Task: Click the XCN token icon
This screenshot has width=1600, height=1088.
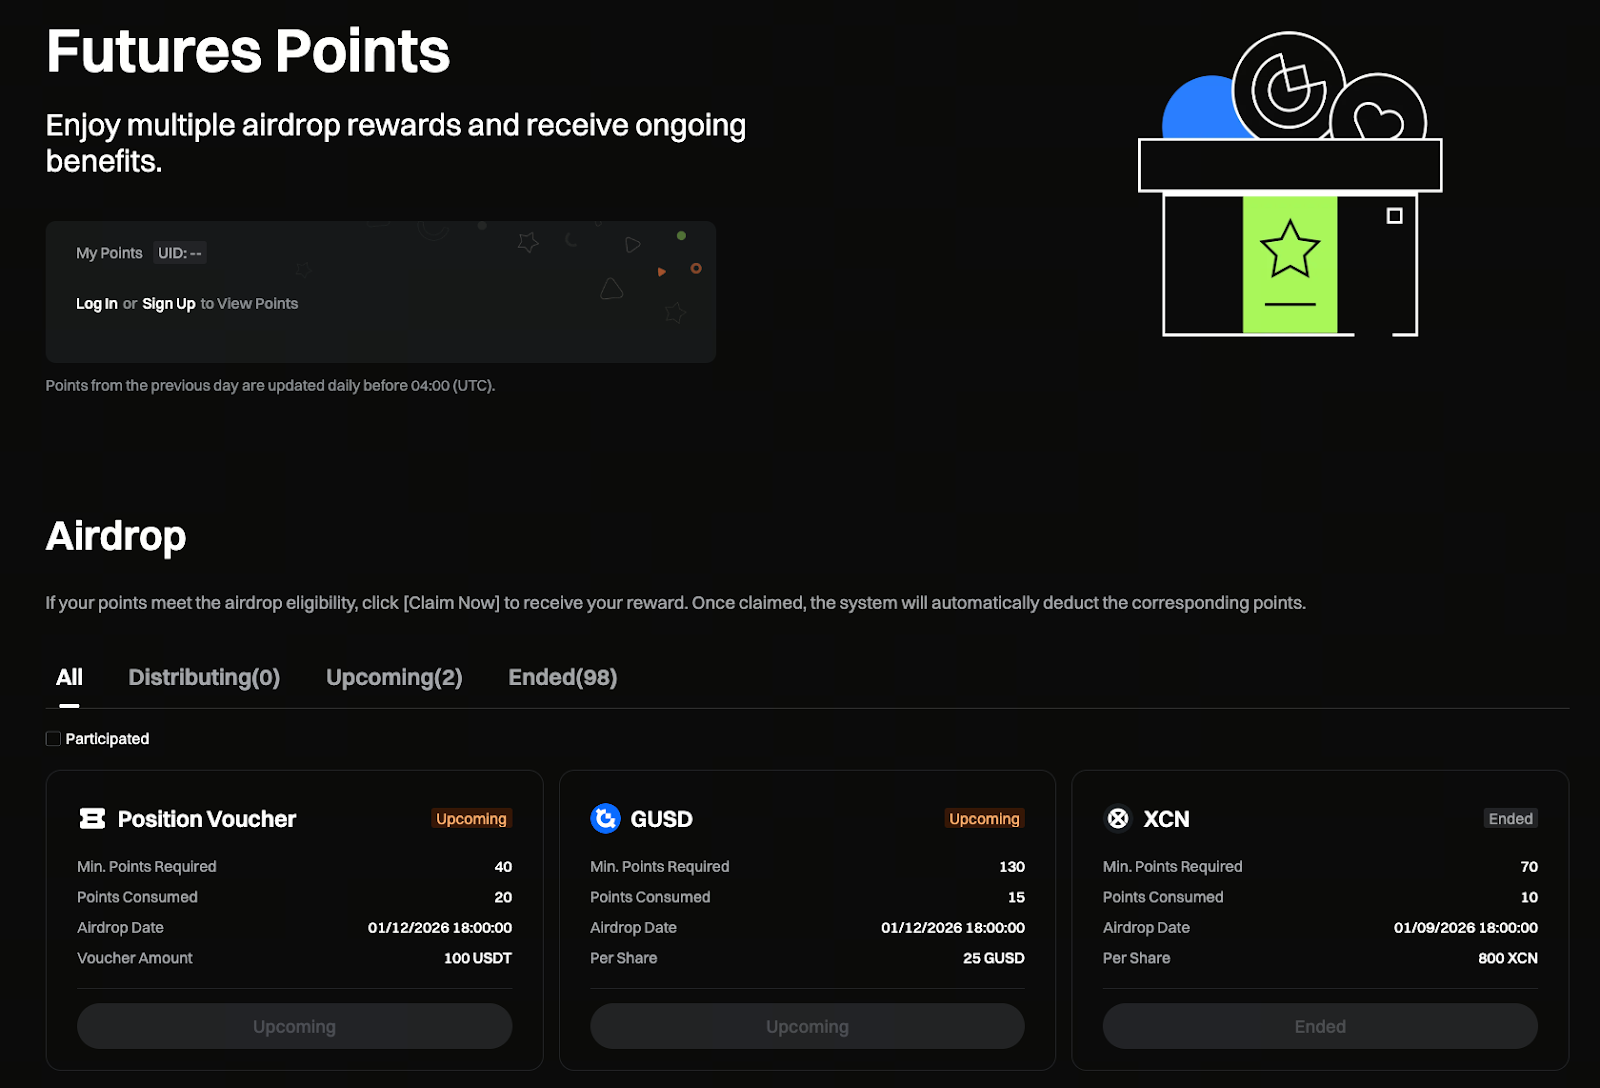Action: pos(1118,819)
